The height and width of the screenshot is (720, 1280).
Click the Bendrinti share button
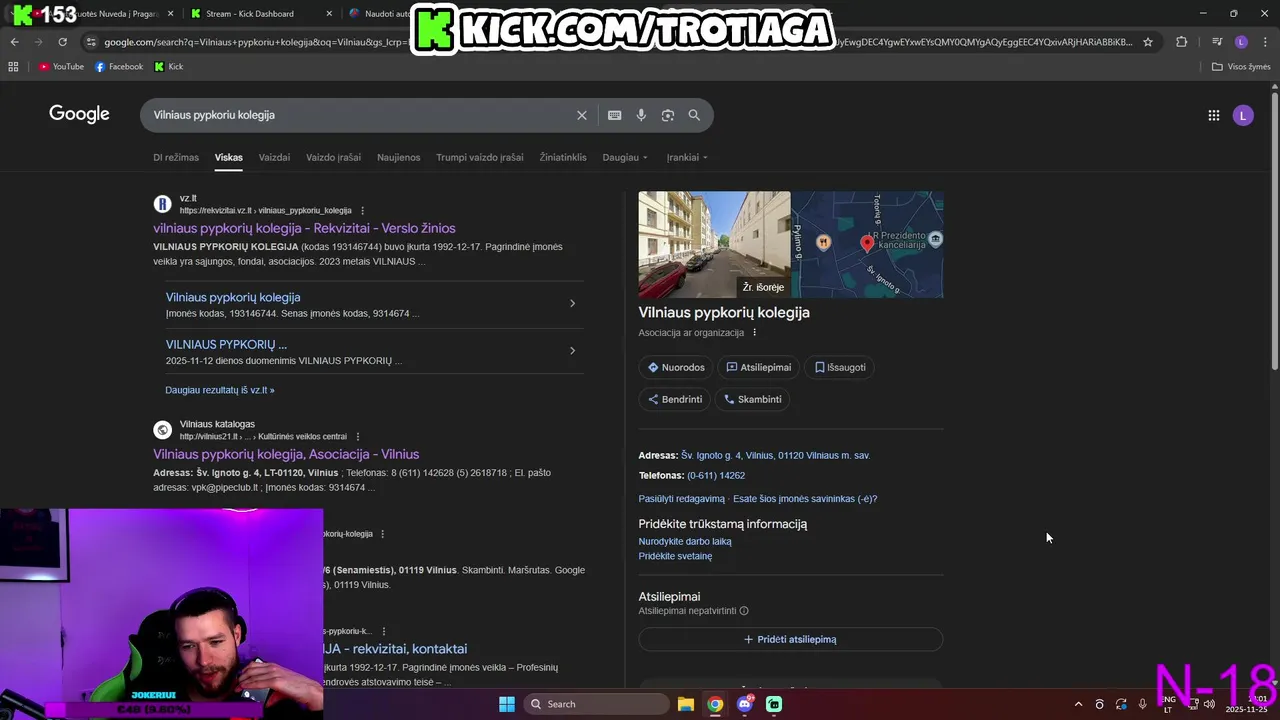click(x=675, y=399)
